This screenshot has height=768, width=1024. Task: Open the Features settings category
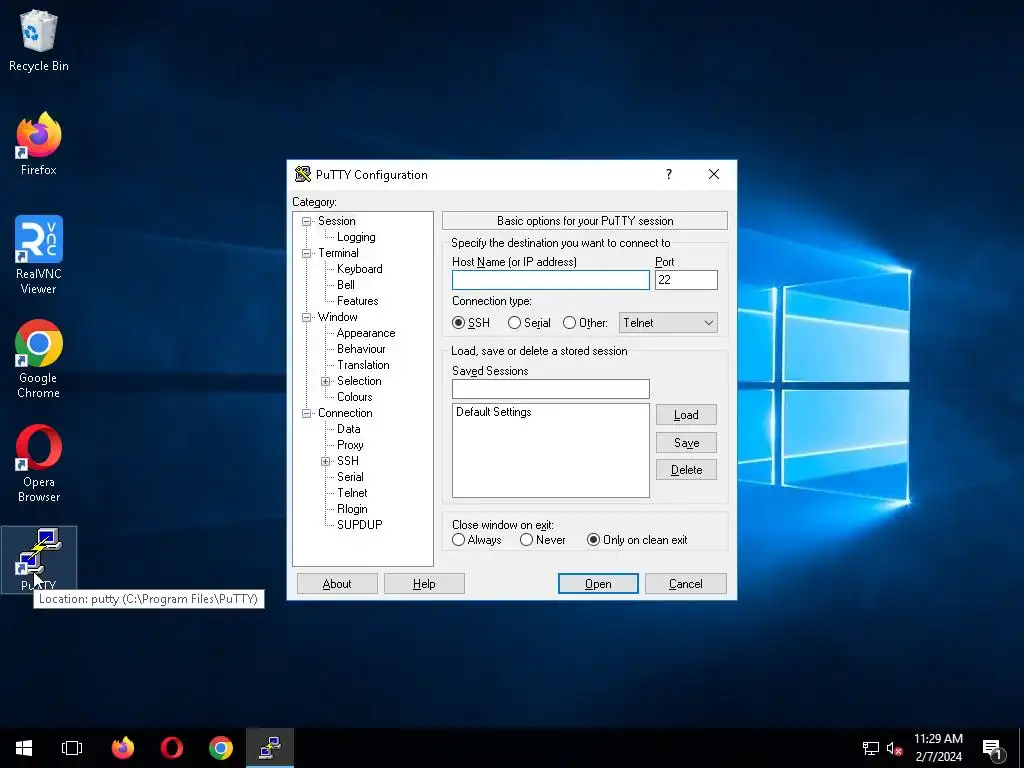357,301
